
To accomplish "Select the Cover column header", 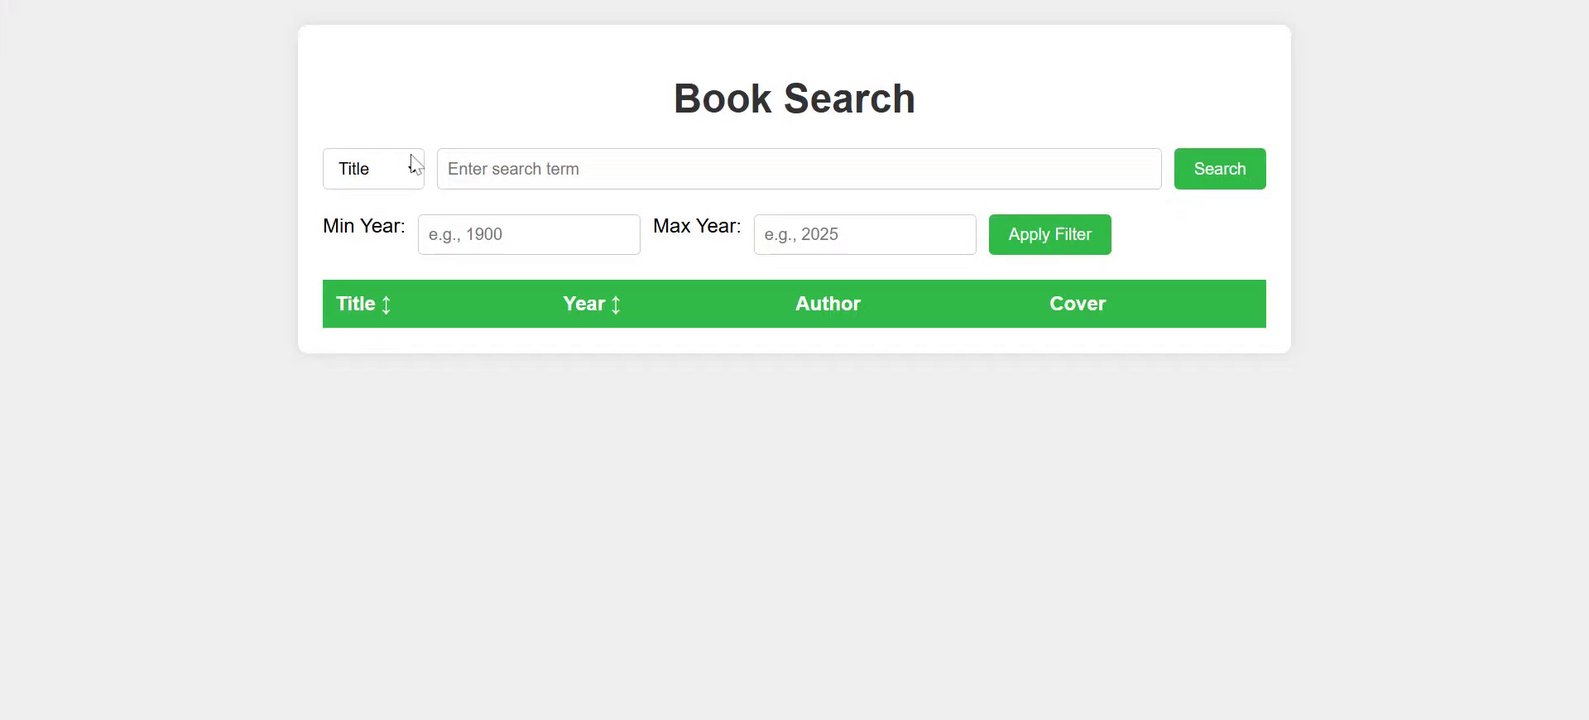I will tap(1077, 304).
